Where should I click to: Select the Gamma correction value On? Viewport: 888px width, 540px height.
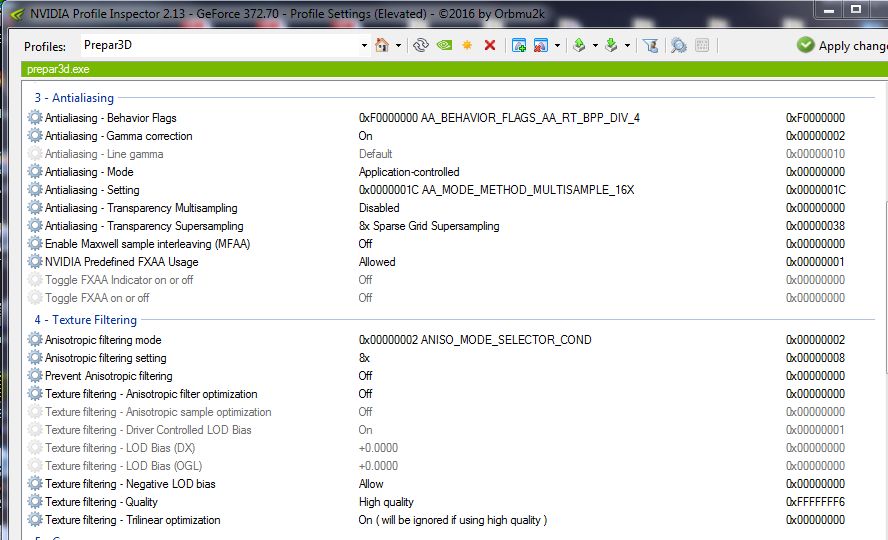[x=365, y=136]
